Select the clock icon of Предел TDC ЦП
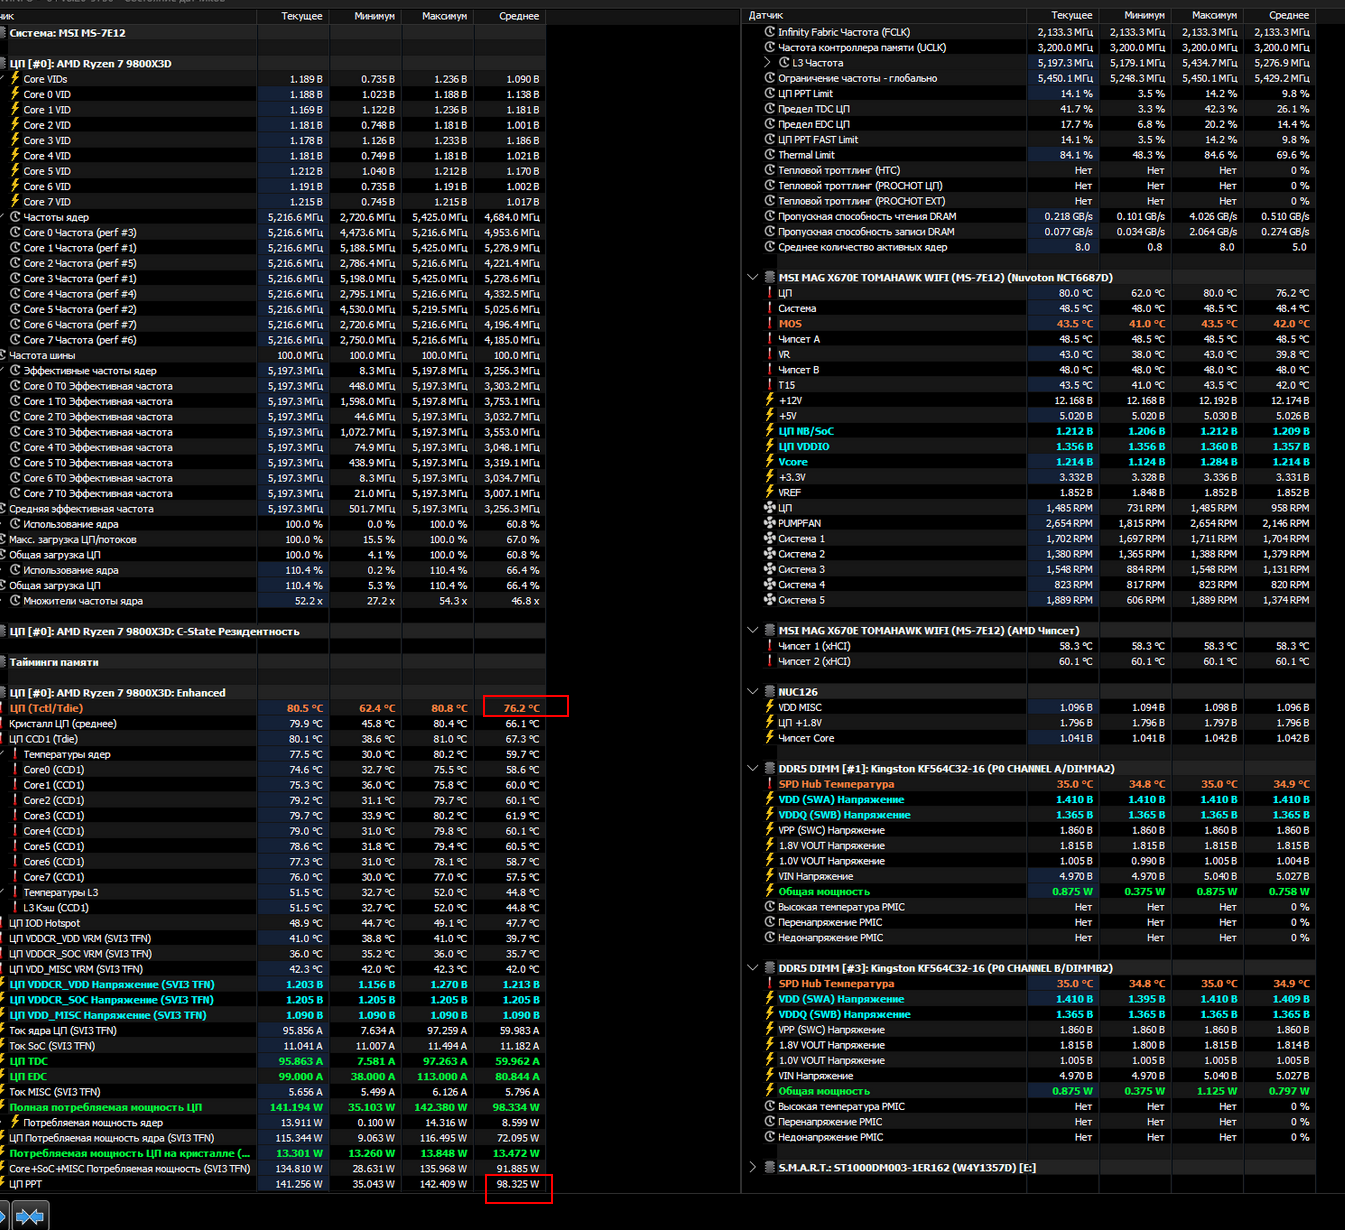Image resolution: width=1345 pixels, height=1230 pixels. tap(770, 109)
